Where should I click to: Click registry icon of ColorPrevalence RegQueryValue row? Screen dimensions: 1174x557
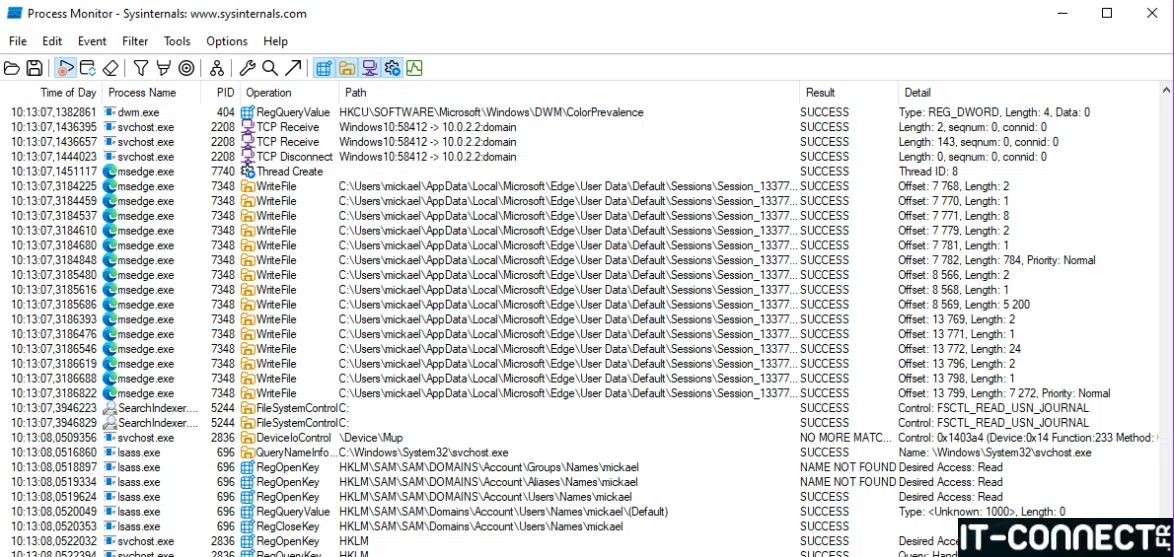pos(248,112)
